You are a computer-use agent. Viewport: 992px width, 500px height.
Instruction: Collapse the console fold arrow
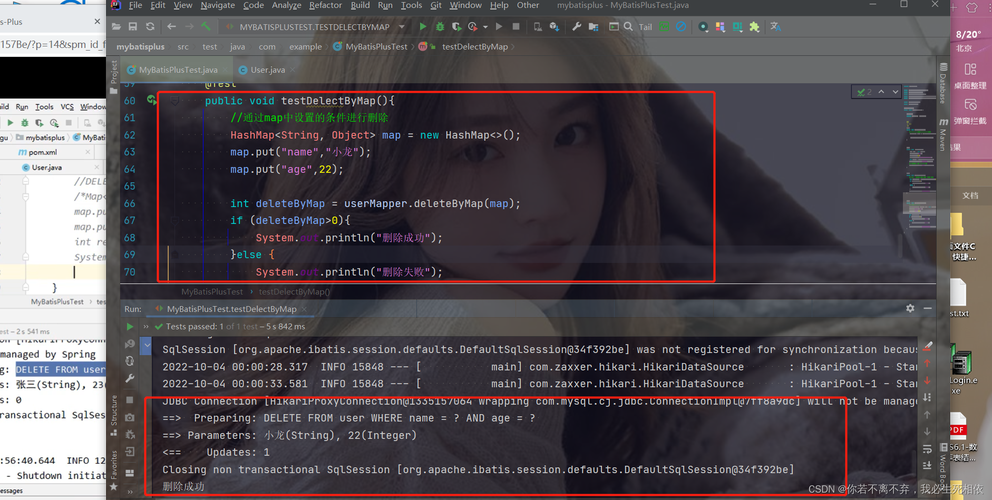(147, 346)
